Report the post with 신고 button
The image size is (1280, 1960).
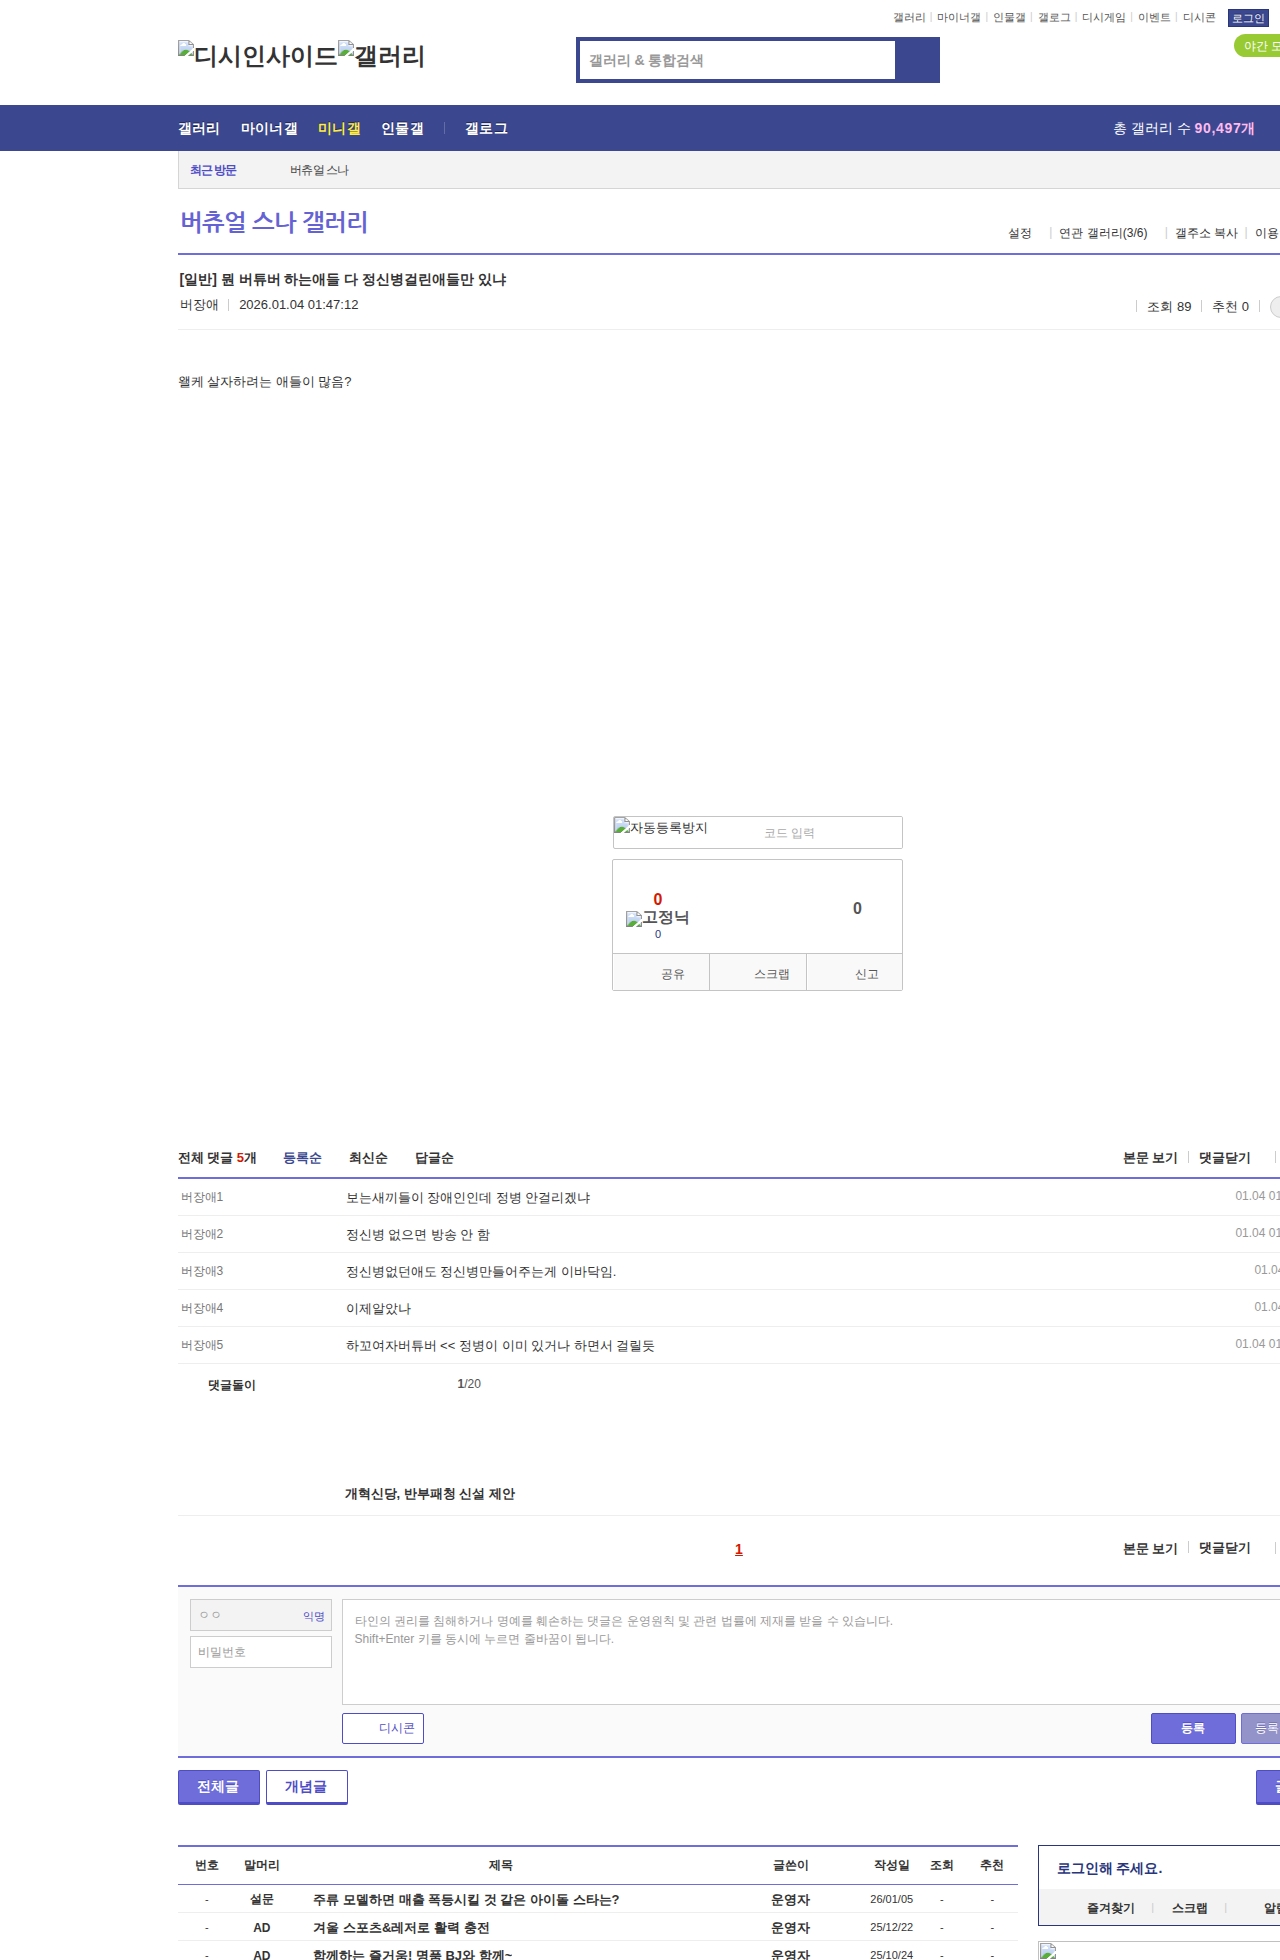pos(866,974)
